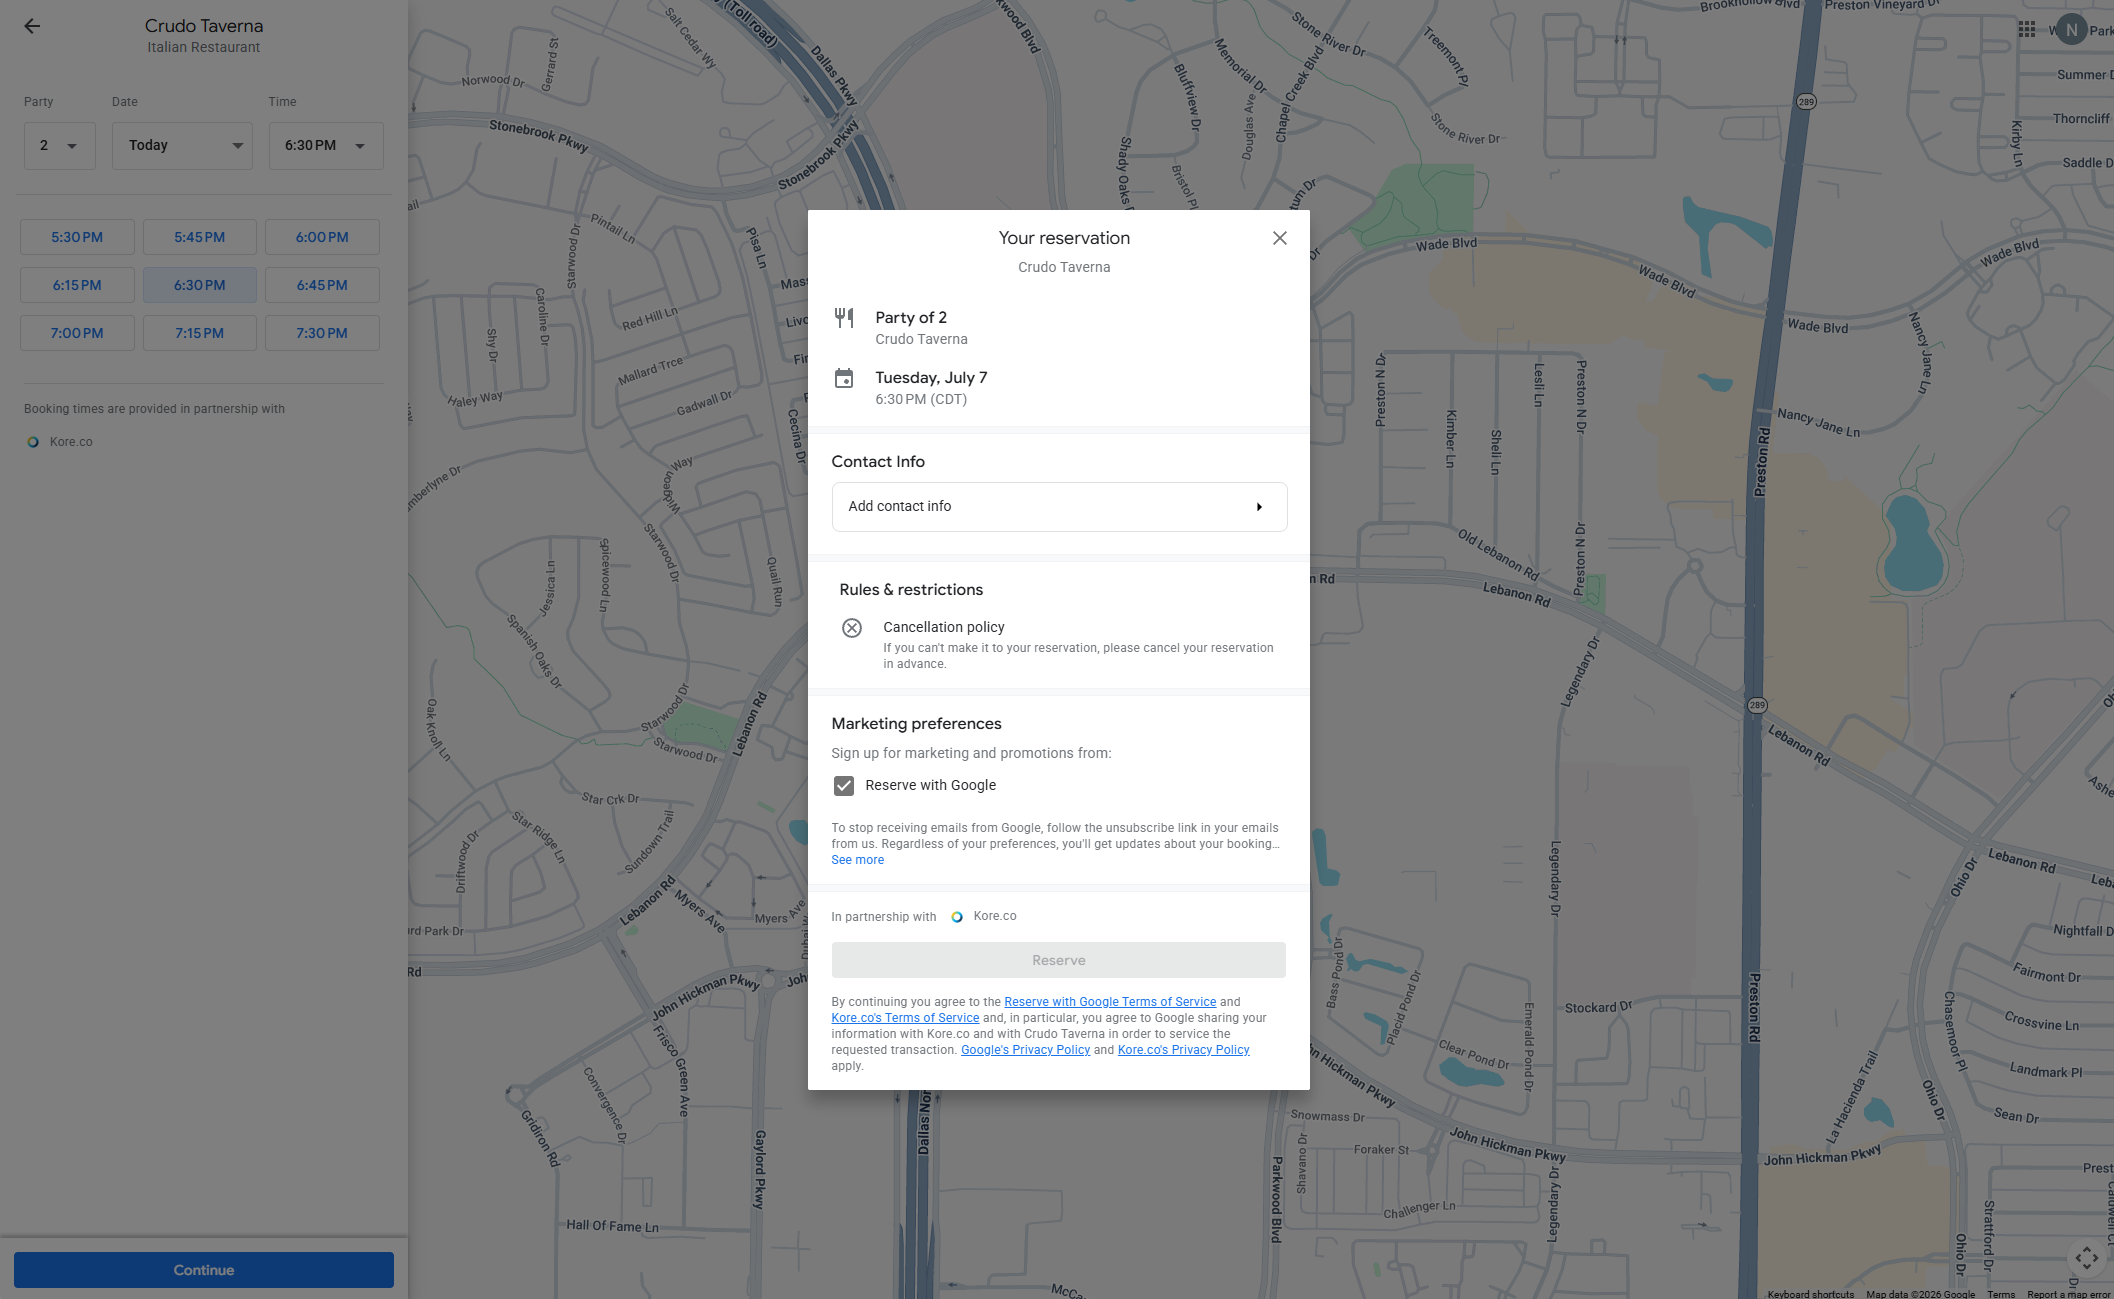Screen dimensions: 2114x1299
Task: Select the 5:30 PM time slot
Action: pyautogui.click(x=77, y=237)
